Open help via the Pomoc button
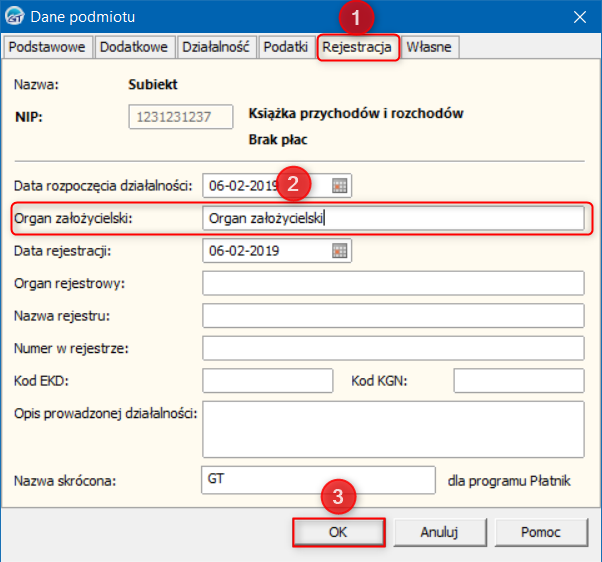Image resolution: width=602 pixels, height=562 pixels. pos(541,532)
